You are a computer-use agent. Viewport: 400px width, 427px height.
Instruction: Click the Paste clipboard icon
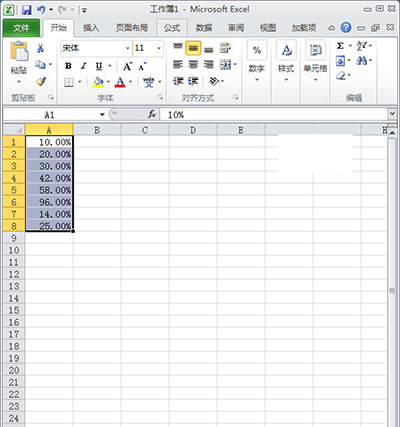(x=19, y=51)
